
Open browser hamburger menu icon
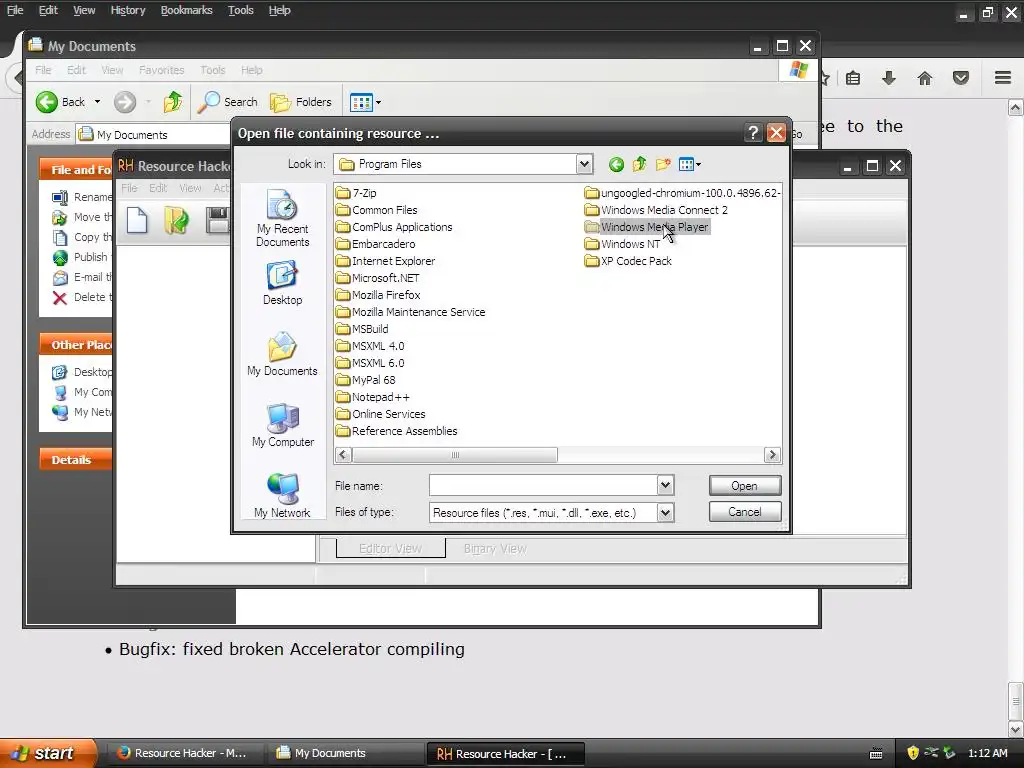[x=1003, y=78]
